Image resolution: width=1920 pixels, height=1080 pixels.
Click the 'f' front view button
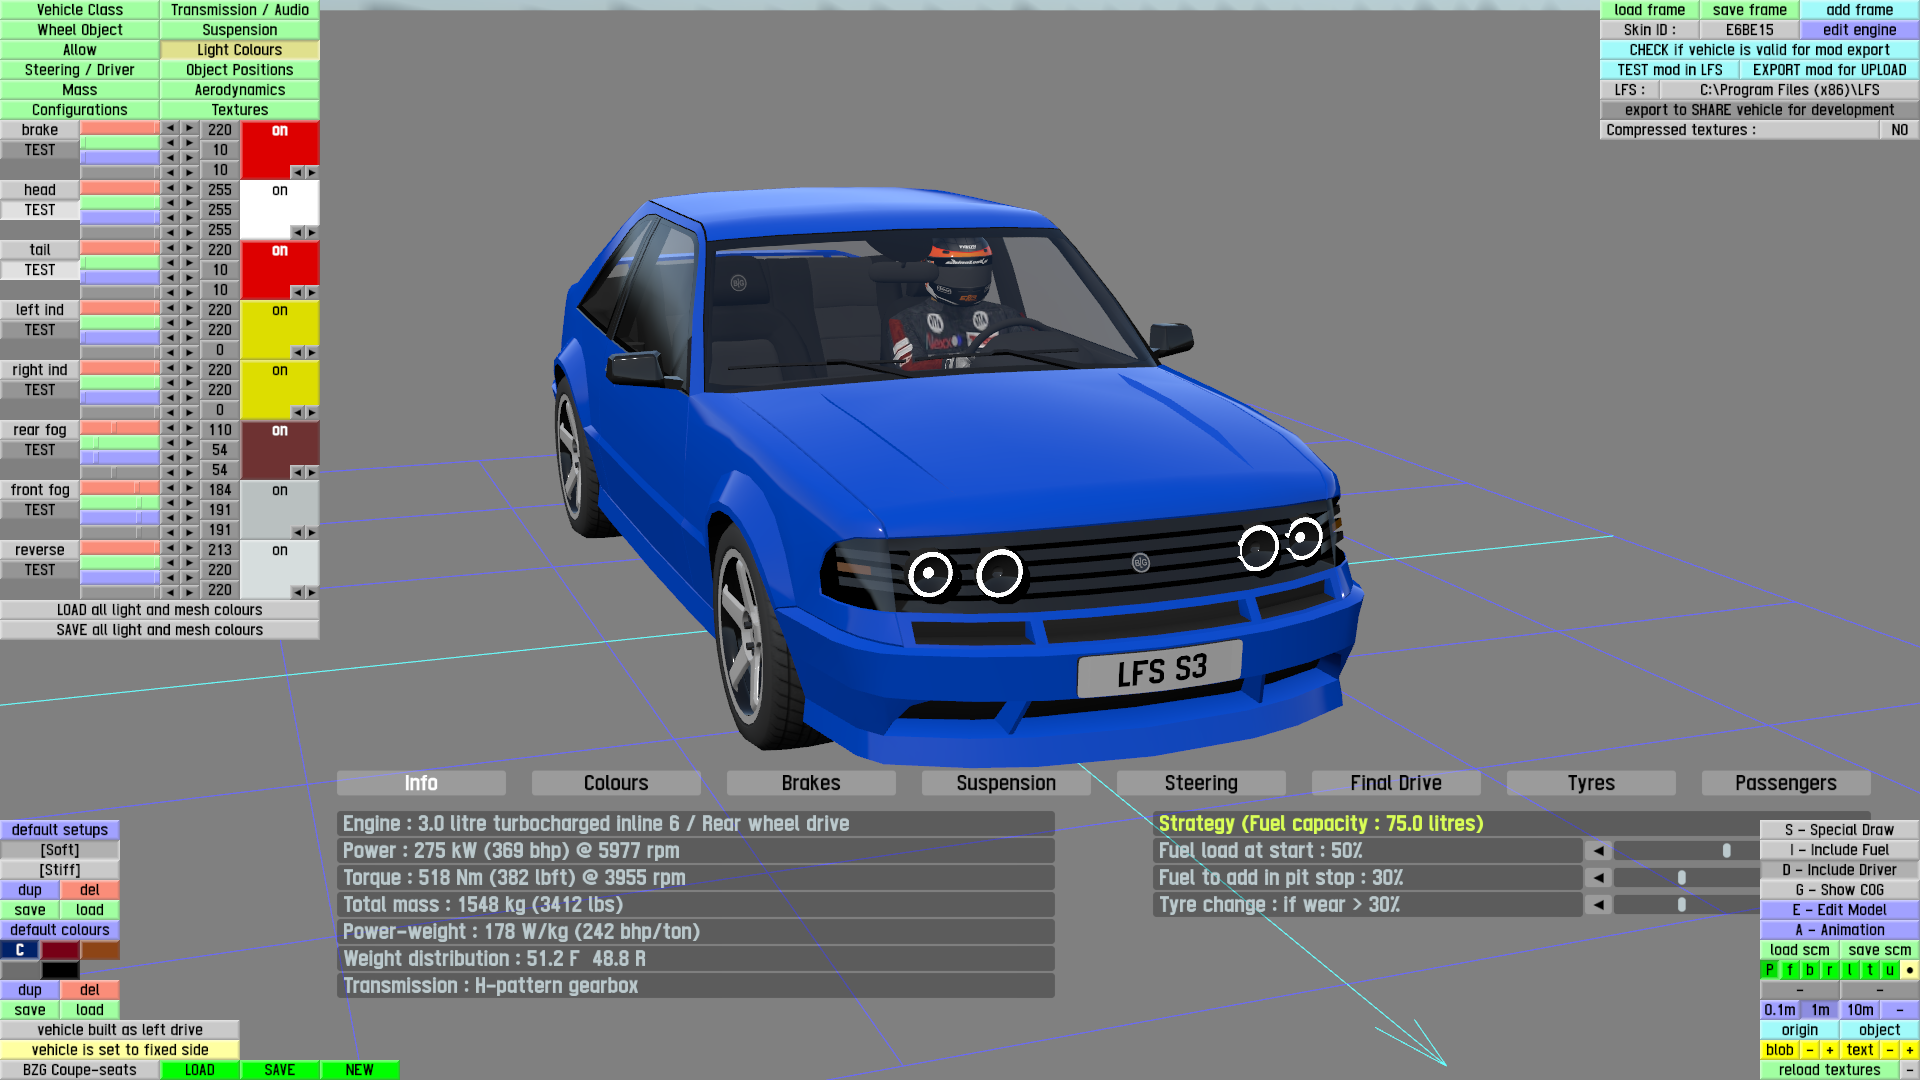coord(1790,970)
